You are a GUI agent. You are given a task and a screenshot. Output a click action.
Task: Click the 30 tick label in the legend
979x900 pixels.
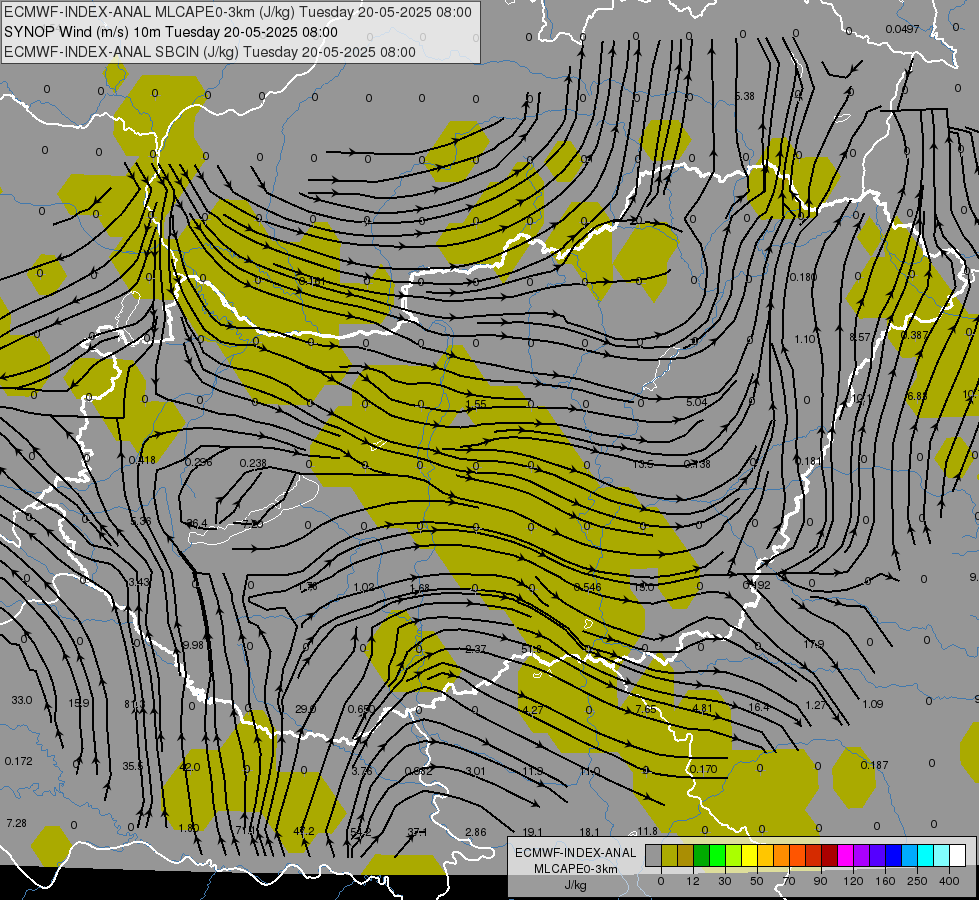click(x=724, y=881)
